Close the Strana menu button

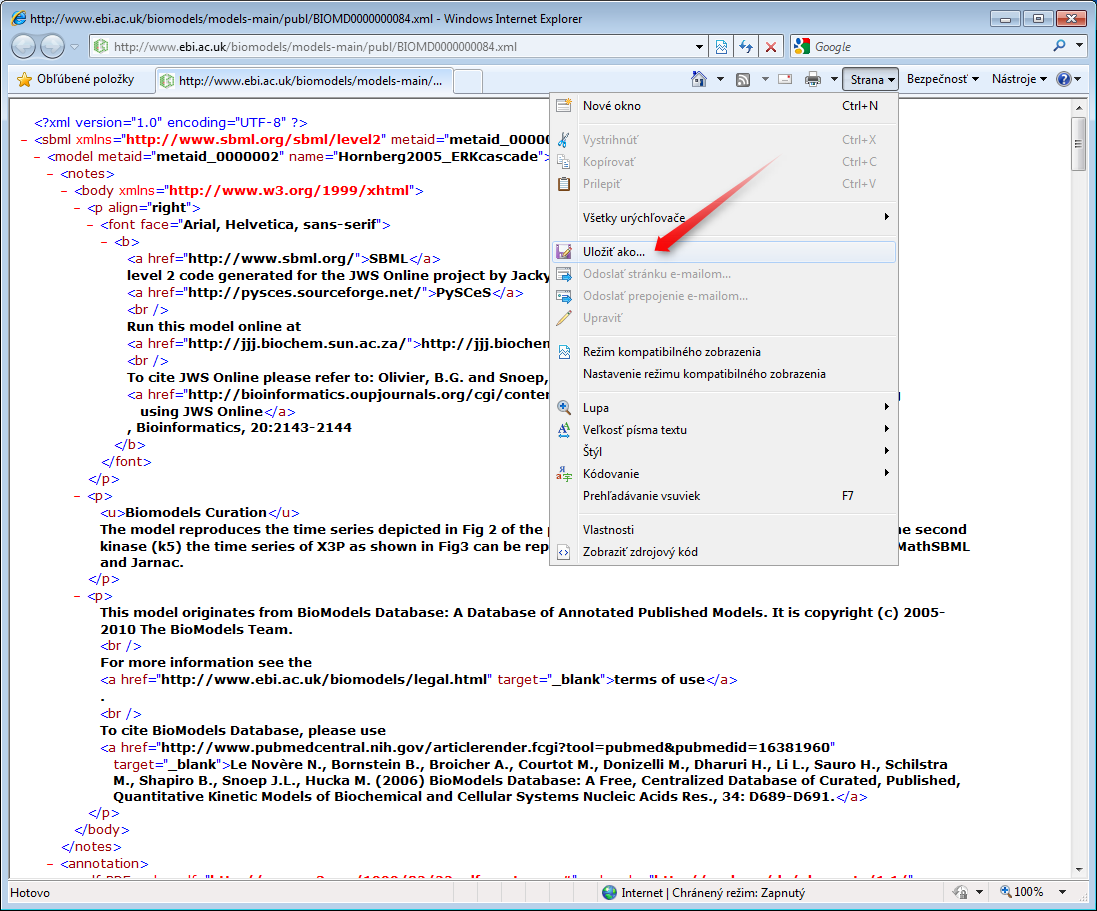click(870, 79)
